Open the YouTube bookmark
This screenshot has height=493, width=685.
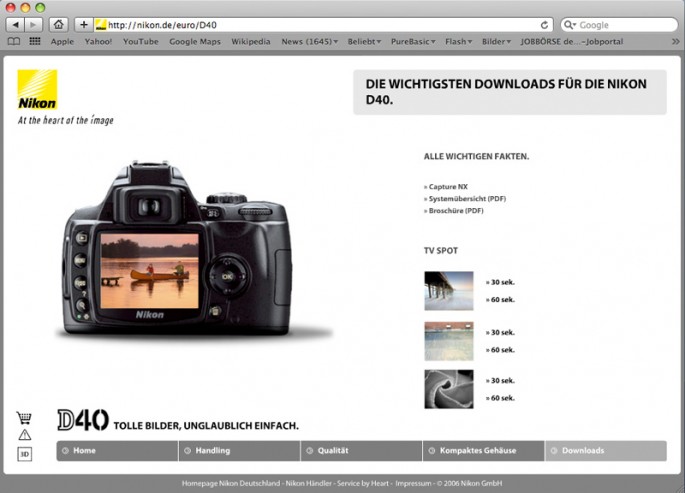(141, 41)
